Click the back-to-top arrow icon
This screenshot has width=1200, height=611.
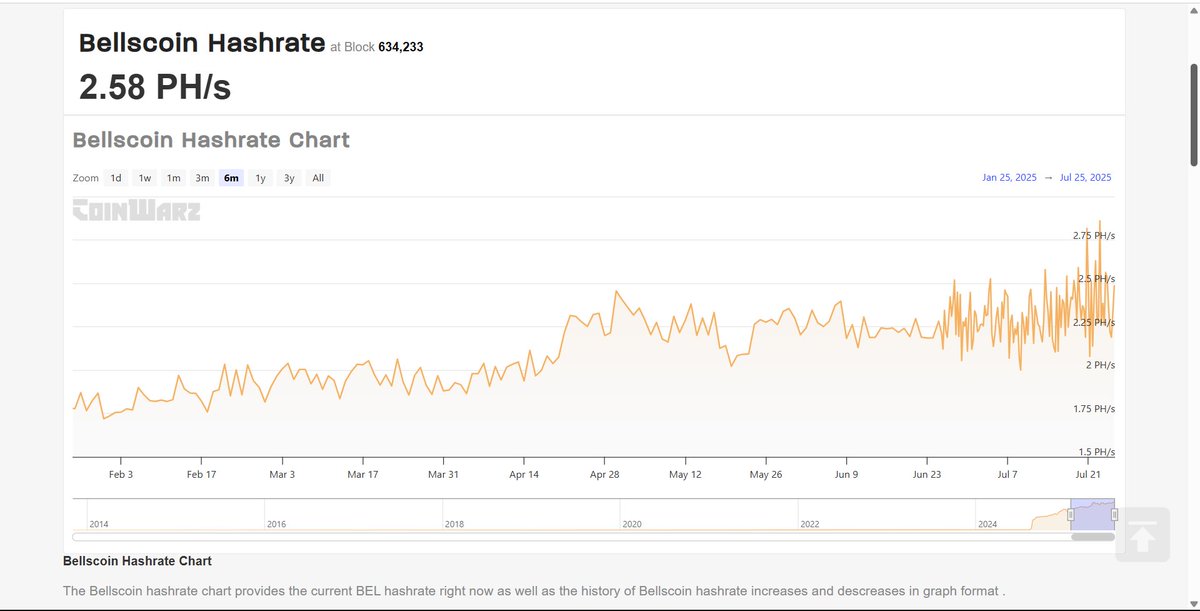(1144, 535)
